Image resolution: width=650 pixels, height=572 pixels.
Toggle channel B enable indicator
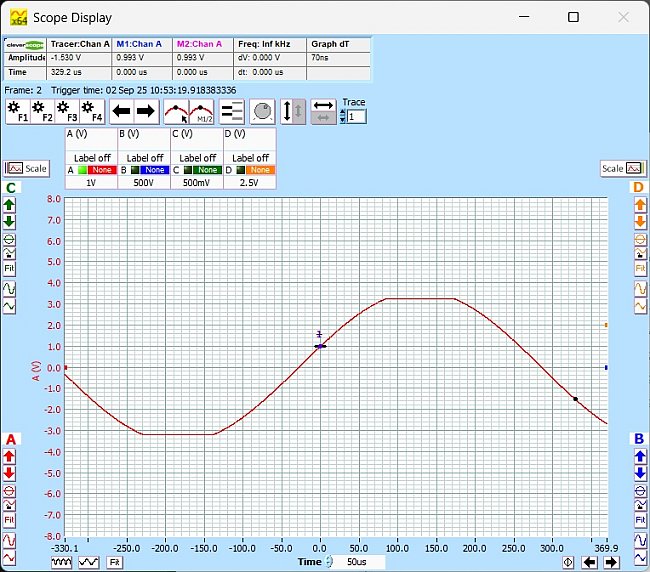pyautogui.click(x=135, y=170)
